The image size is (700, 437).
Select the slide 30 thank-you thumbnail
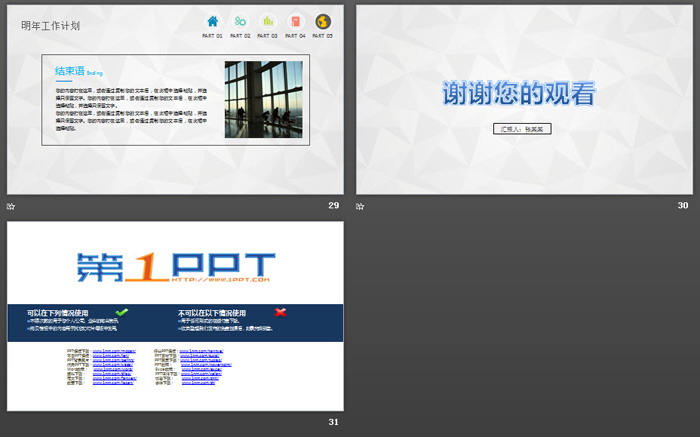pyautogui.click(x=523, y=99)
